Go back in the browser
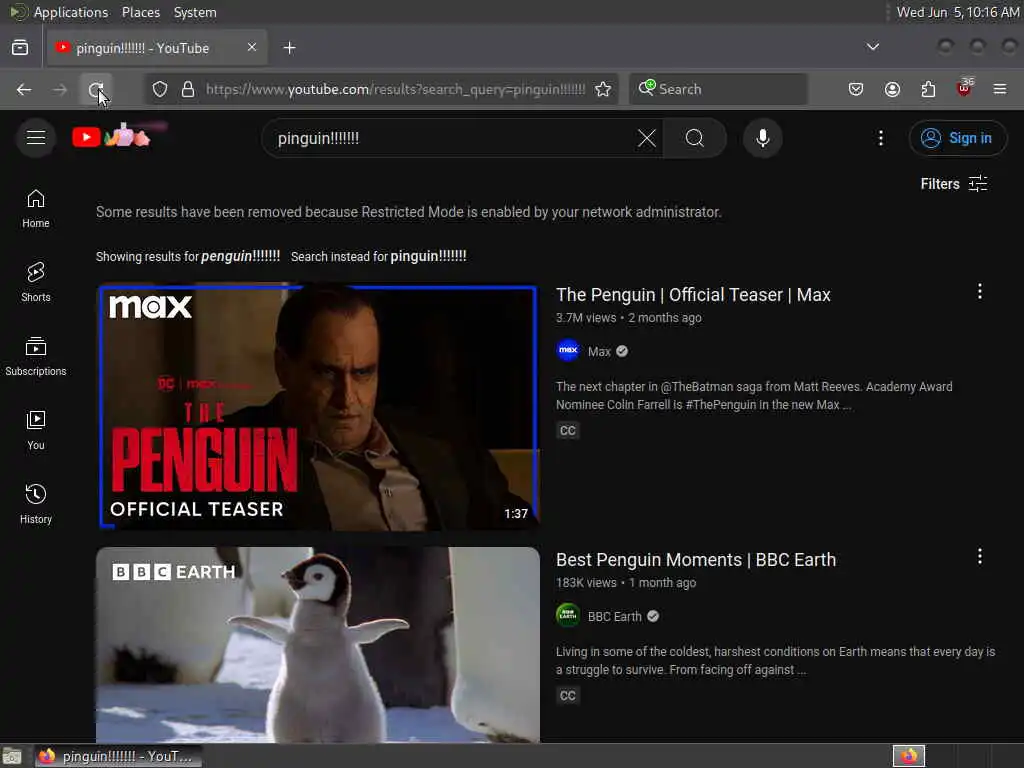1024x768 pixels. [x=24, y=89]
